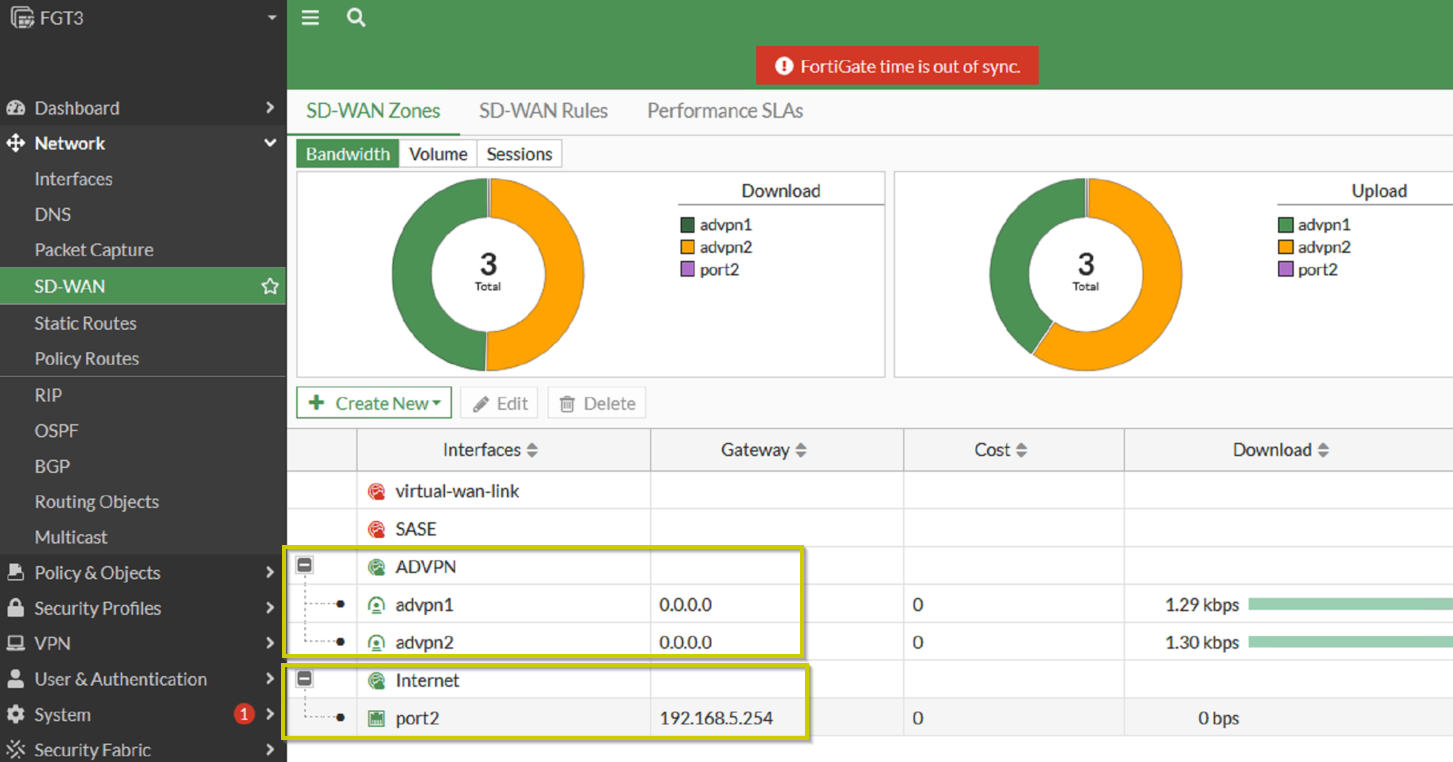Screen dimensions: 1453x762
Task: Click the advpn2 Download legend swatch
Action: 687,248
